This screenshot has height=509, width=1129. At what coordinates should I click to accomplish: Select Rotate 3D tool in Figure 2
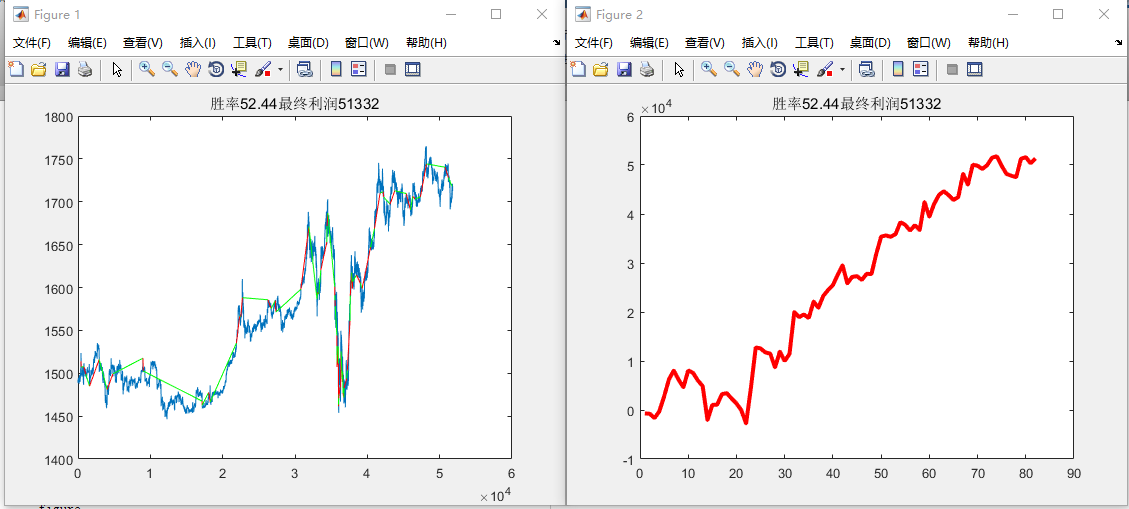[x=778, y=69]
